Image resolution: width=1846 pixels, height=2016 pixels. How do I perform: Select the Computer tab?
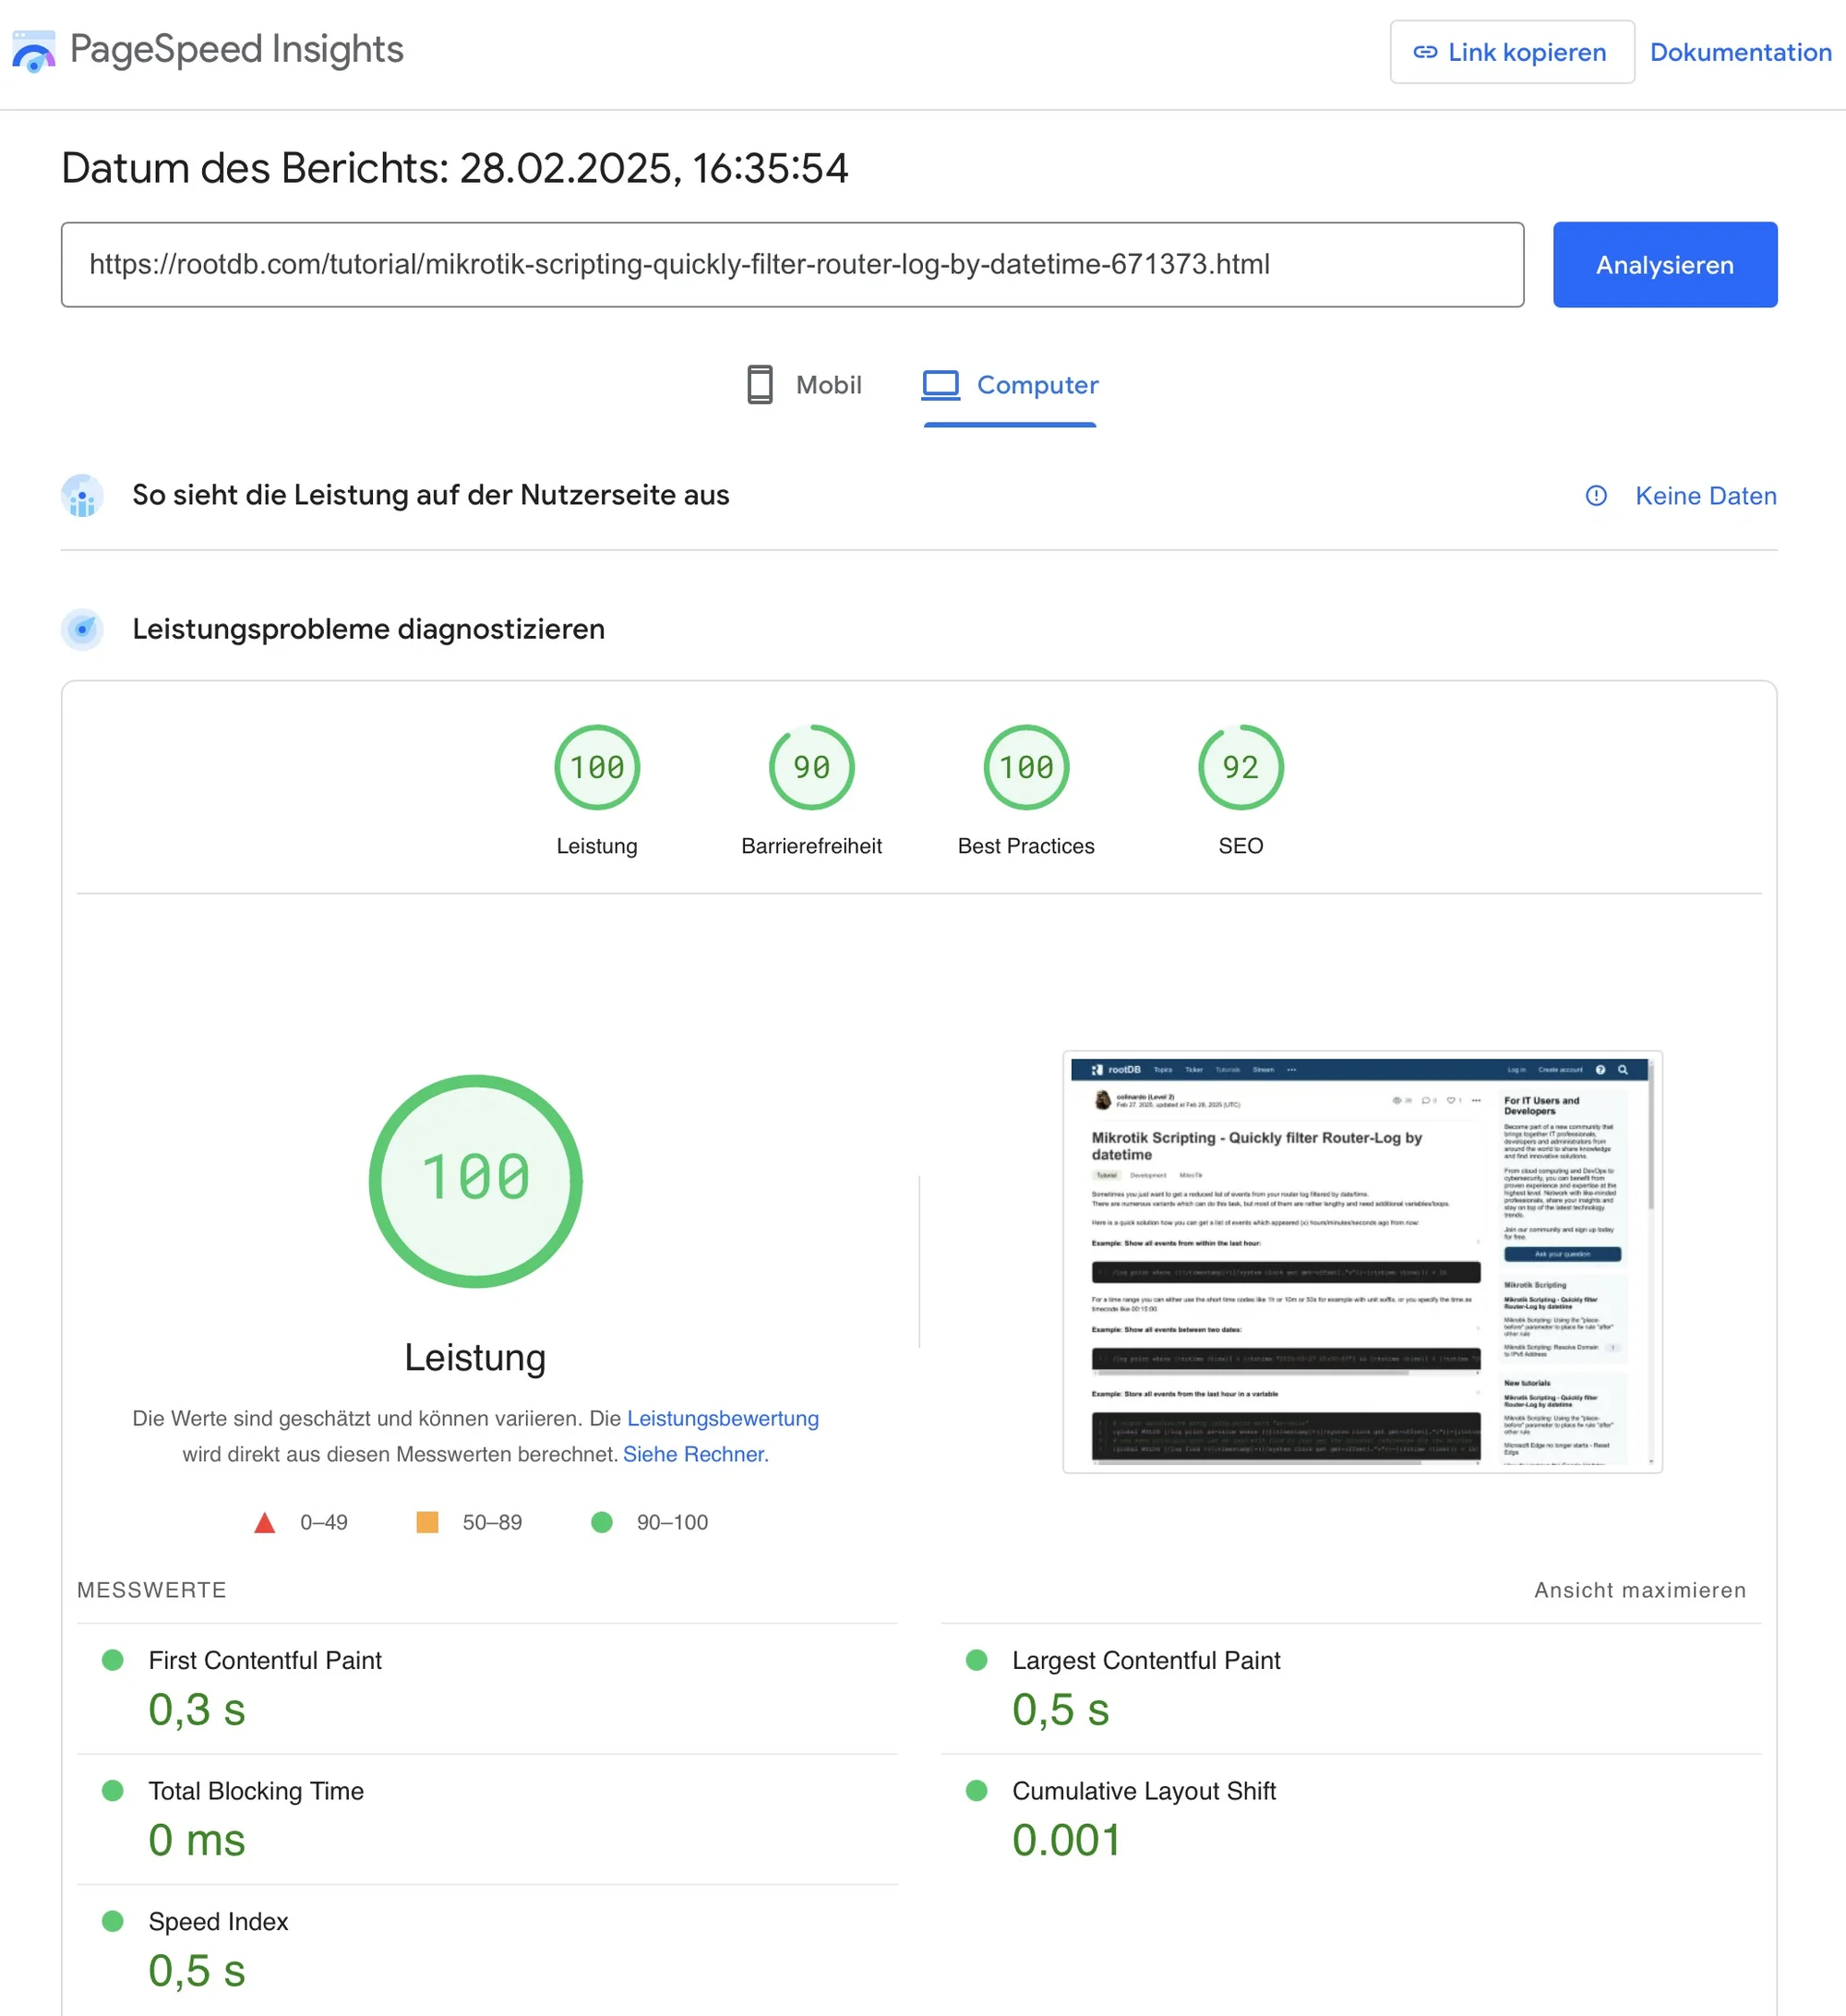click(1010, 385)
